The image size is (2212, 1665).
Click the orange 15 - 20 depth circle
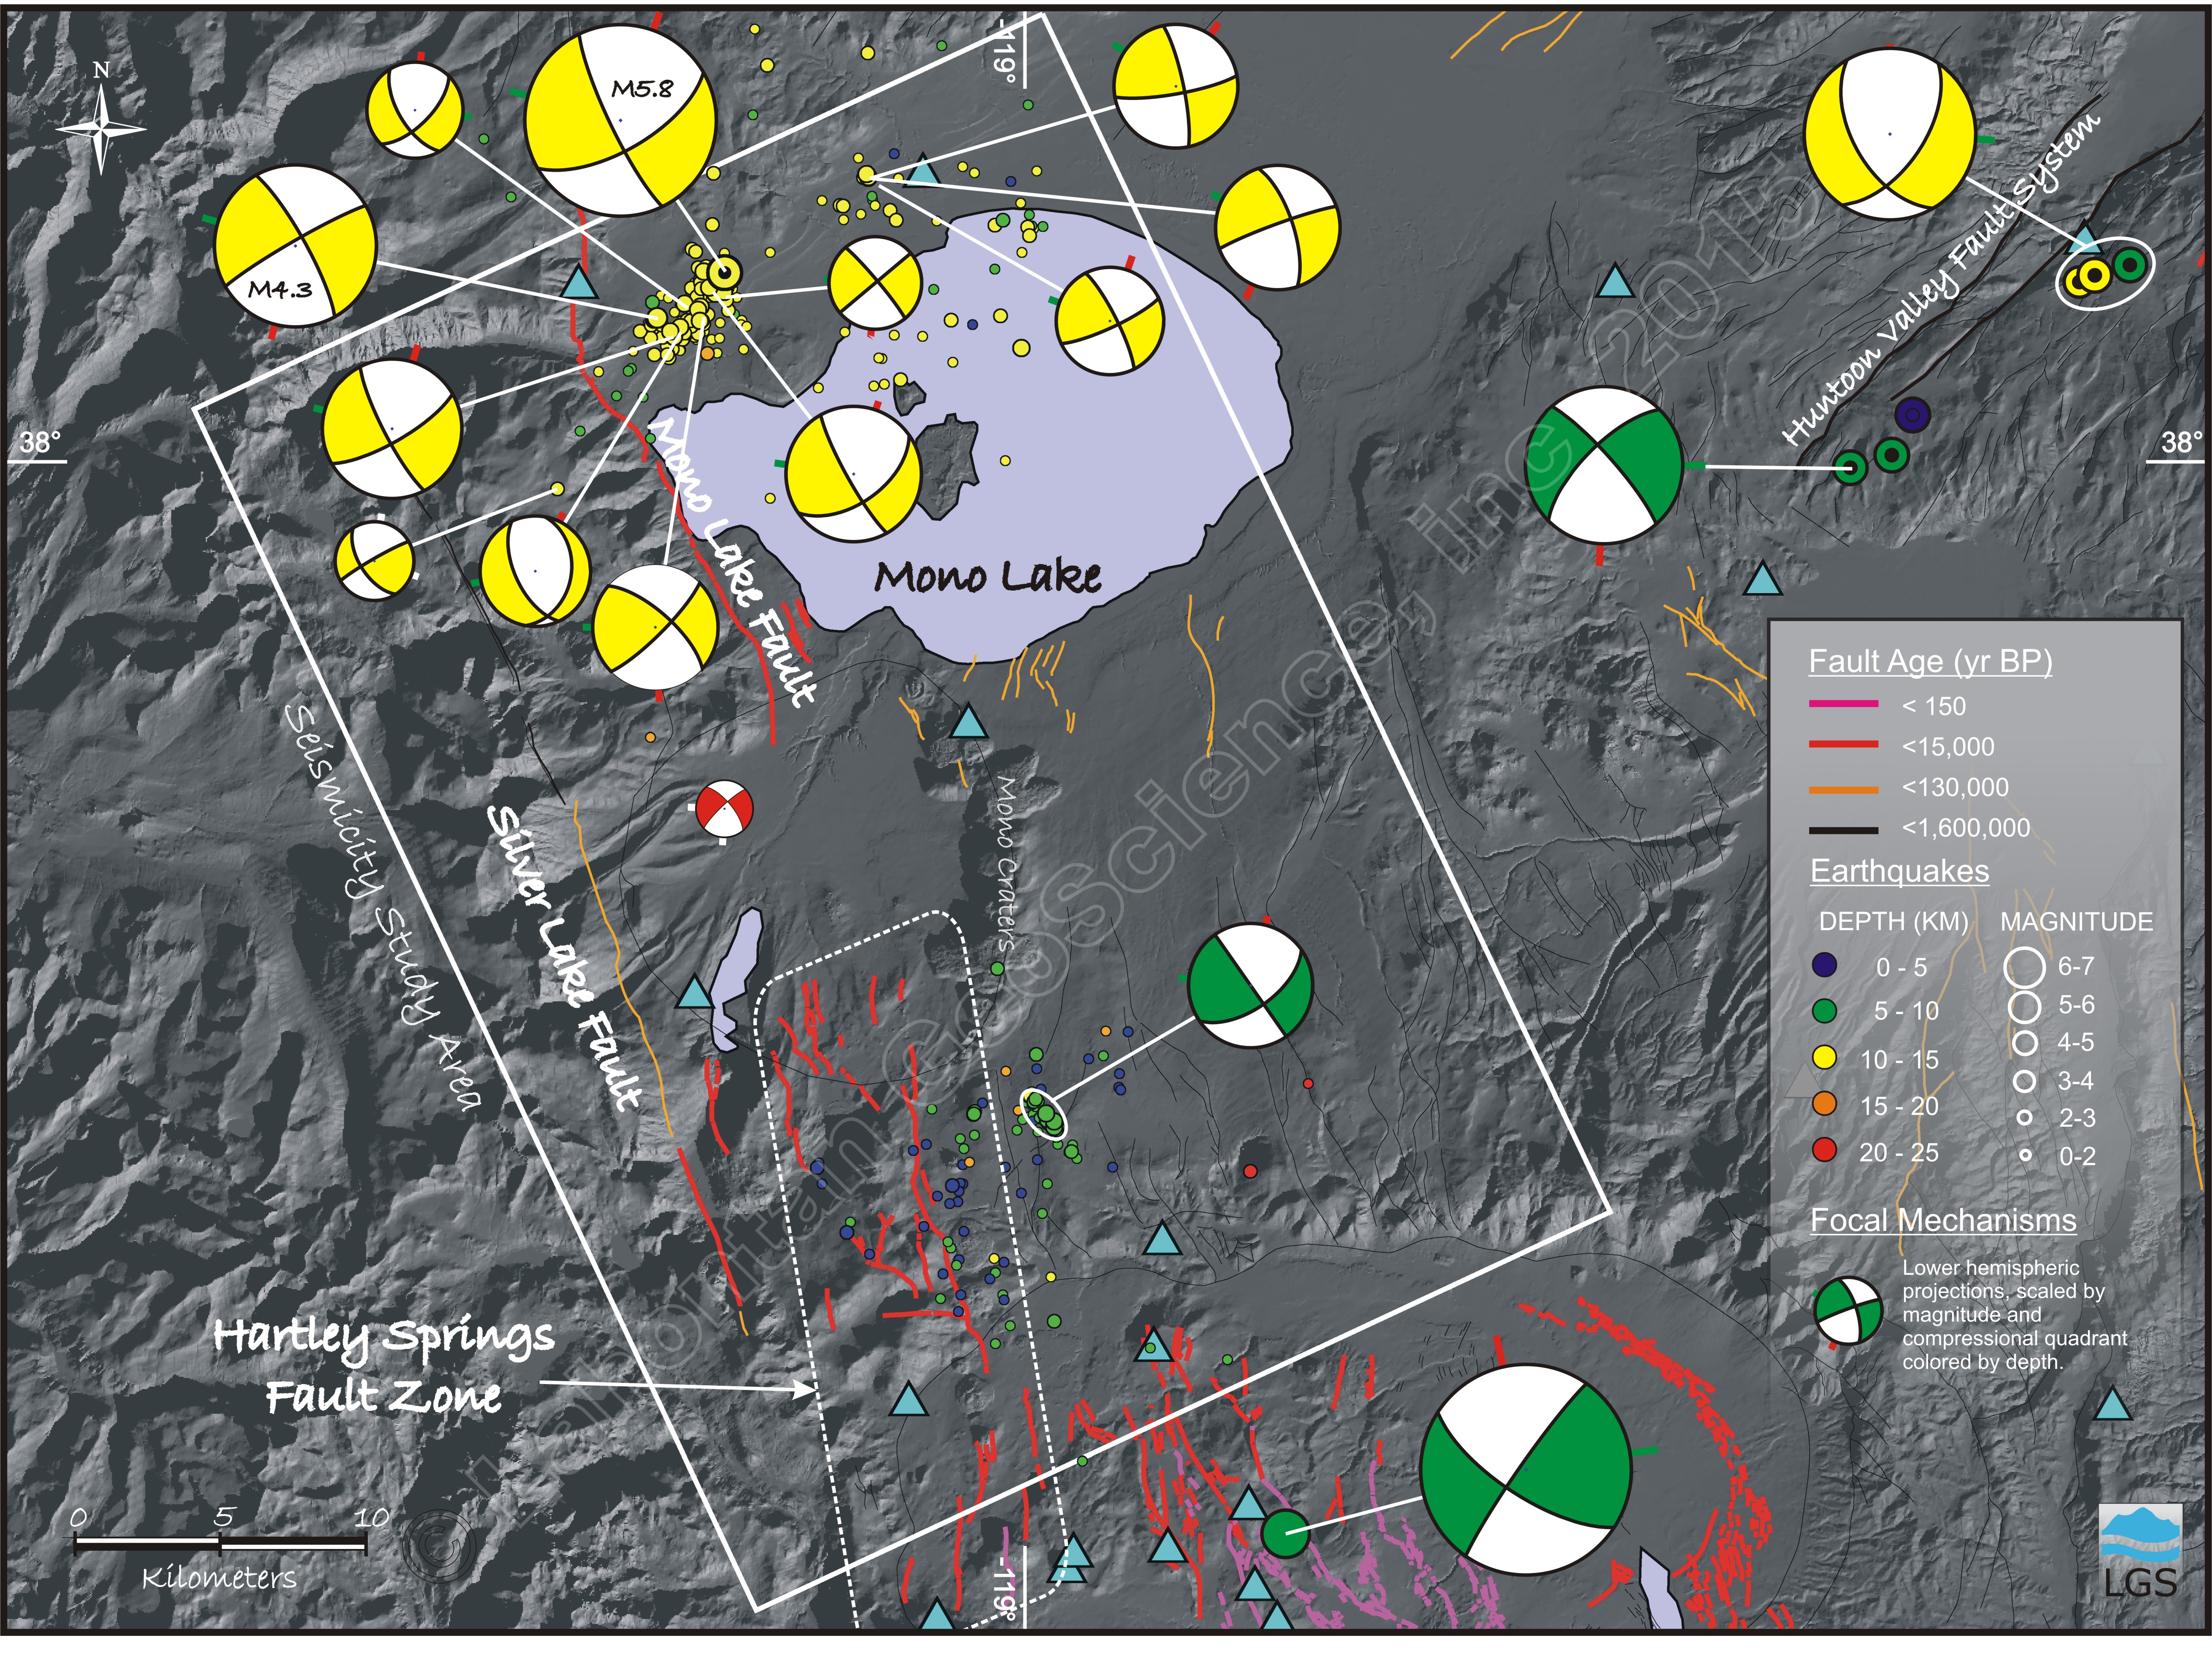click(1825, 1104)
